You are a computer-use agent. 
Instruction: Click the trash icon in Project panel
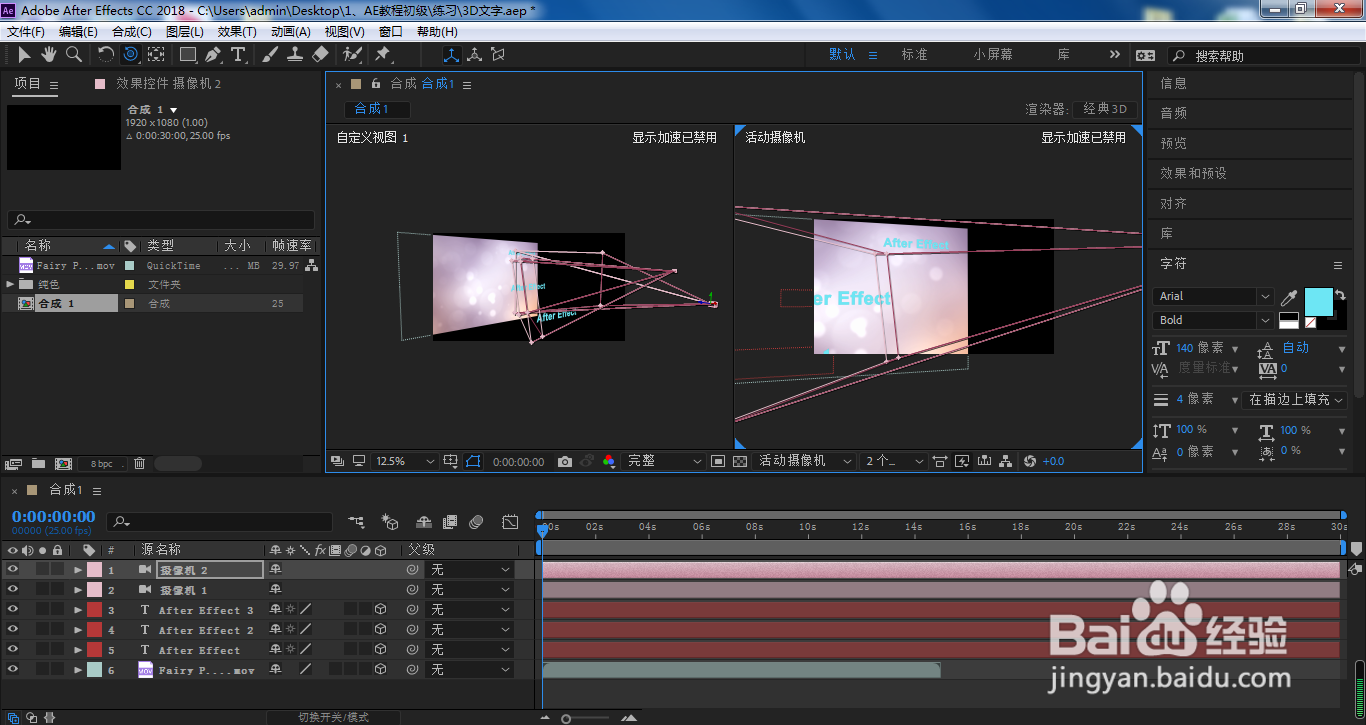139,463
